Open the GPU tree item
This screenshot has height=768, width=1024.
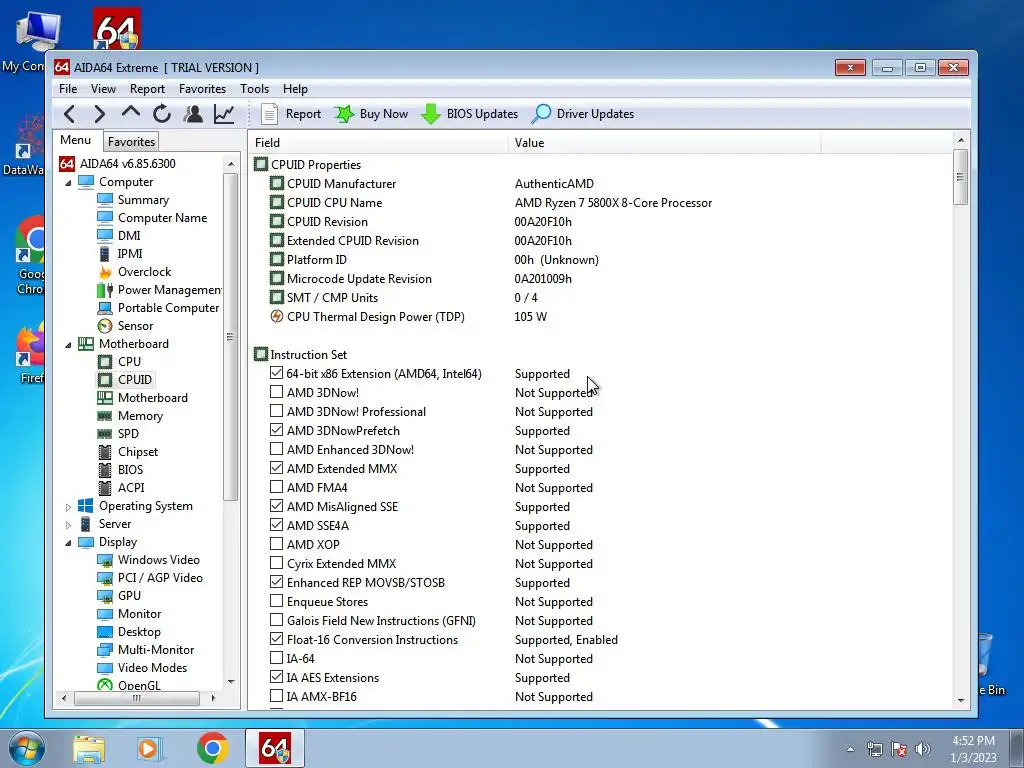[x=129, y=596]
